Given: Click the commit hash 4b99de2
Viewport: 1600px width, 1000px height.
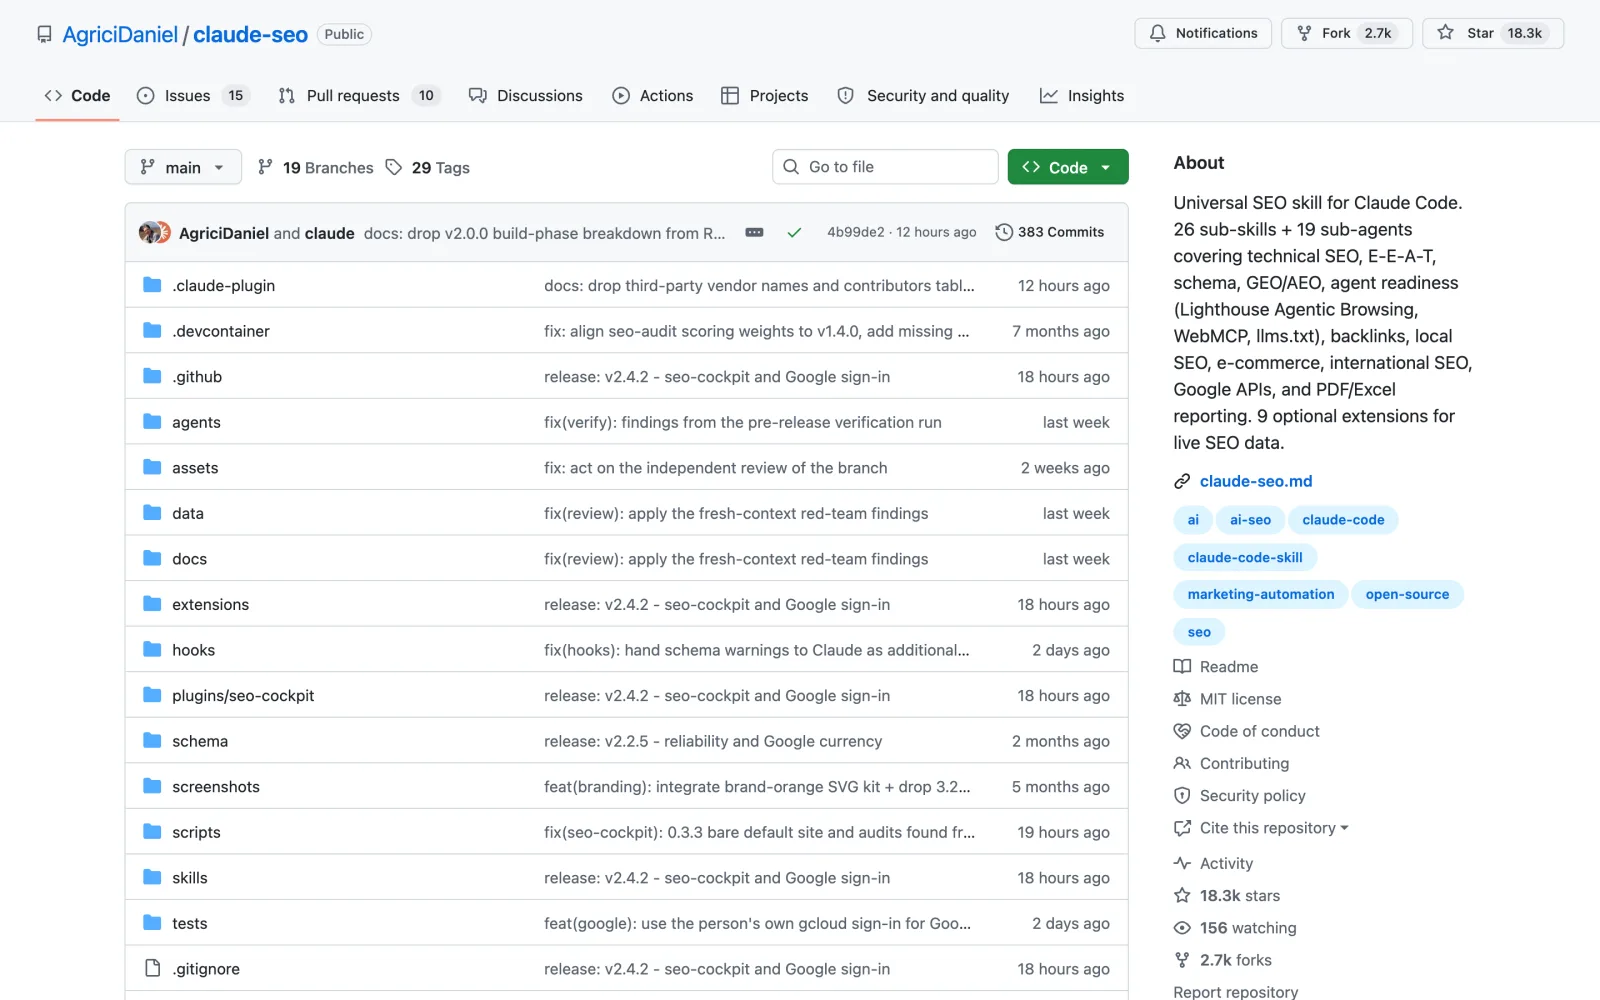Looking at the screenshot, I should point(855,232).
